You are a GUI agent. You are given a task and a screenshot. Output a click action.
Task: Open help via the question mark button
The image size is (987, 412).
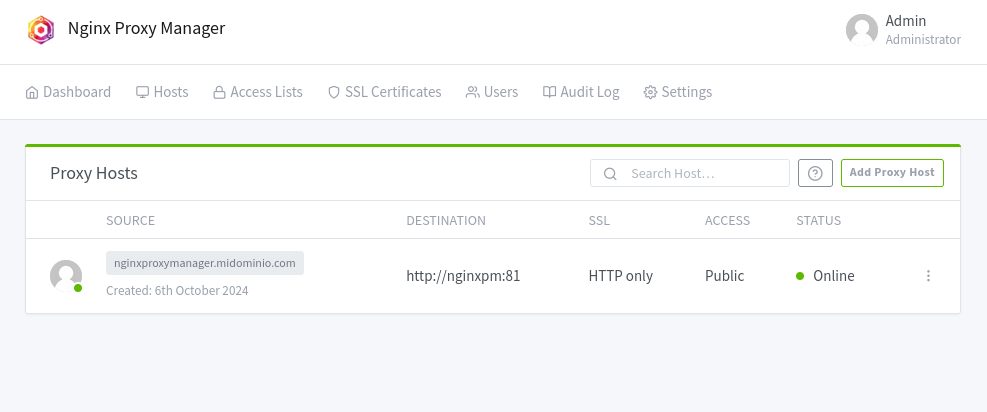click(815, 173)
